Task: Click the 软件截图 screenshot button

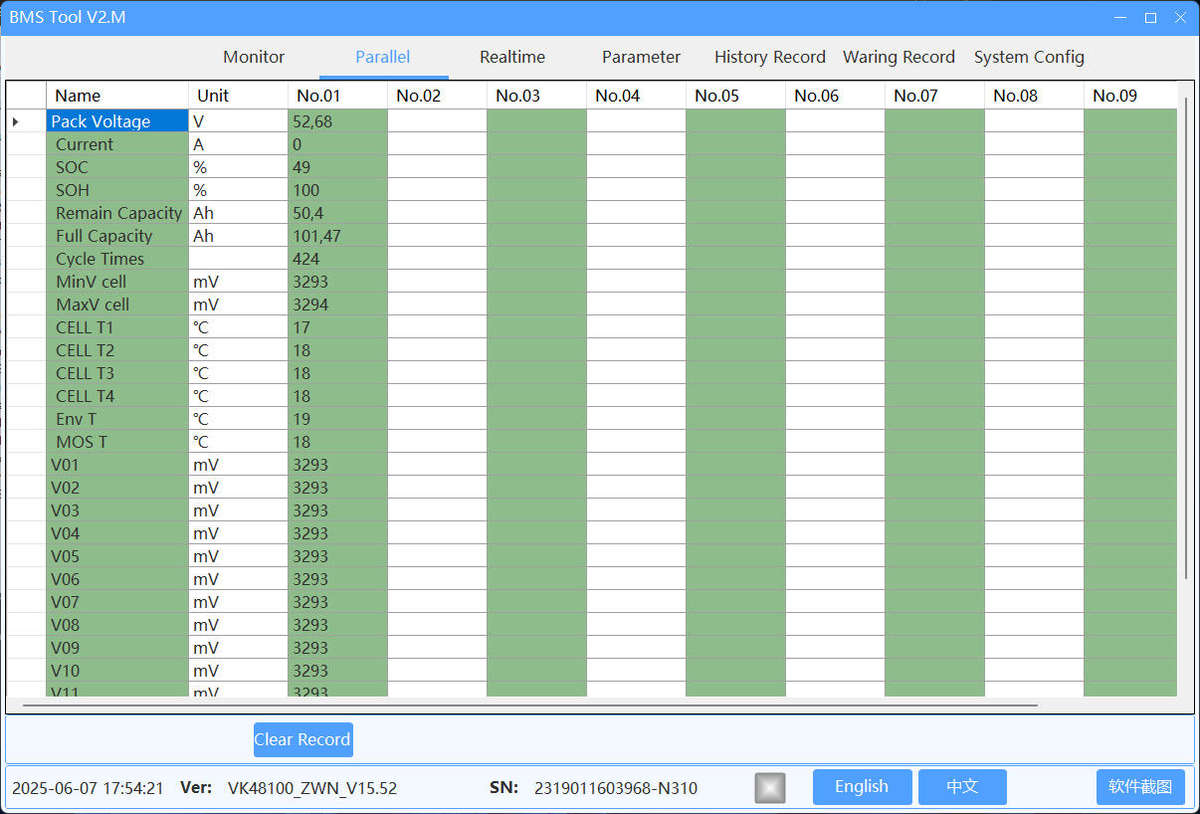Action: [x=1140, y=787]
